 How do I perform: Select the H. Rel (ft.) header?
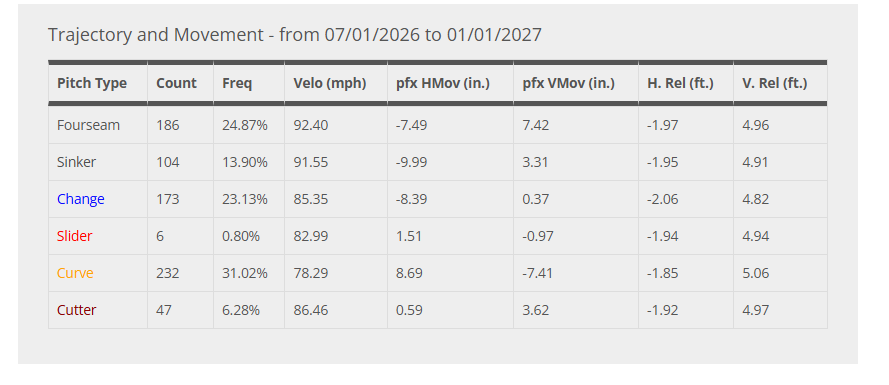tap(680, 83)
